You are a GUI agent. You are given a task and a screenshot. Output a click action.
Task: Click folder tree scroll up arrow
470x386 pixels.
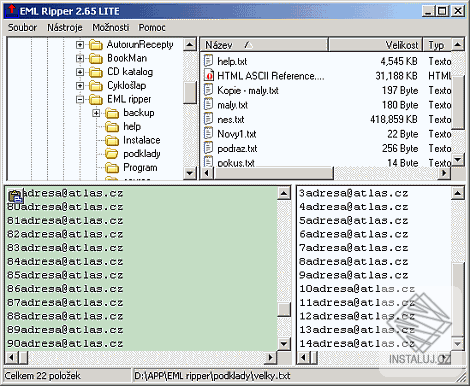click(x=190, y=44)
